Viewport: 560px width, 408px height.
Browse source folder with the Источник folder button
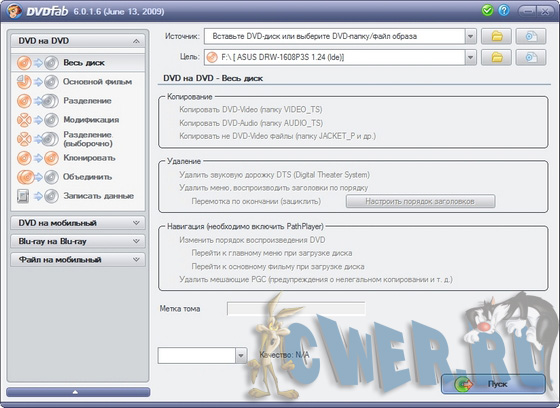(496, 36)
